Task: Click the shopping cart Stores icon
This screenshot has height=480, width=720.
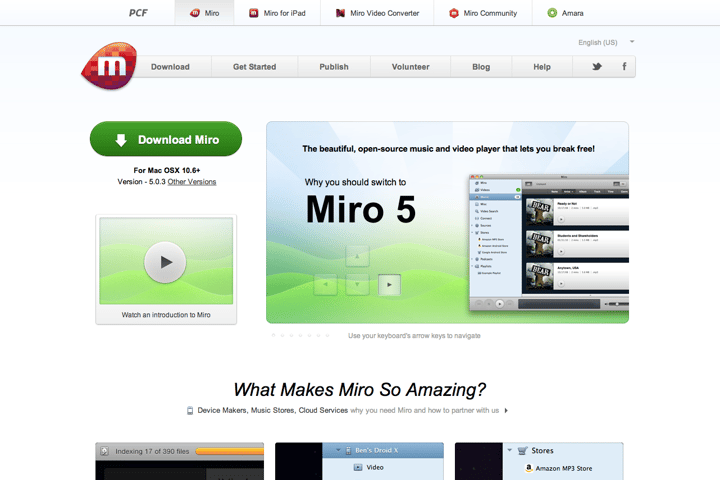Action: (522, 451)
